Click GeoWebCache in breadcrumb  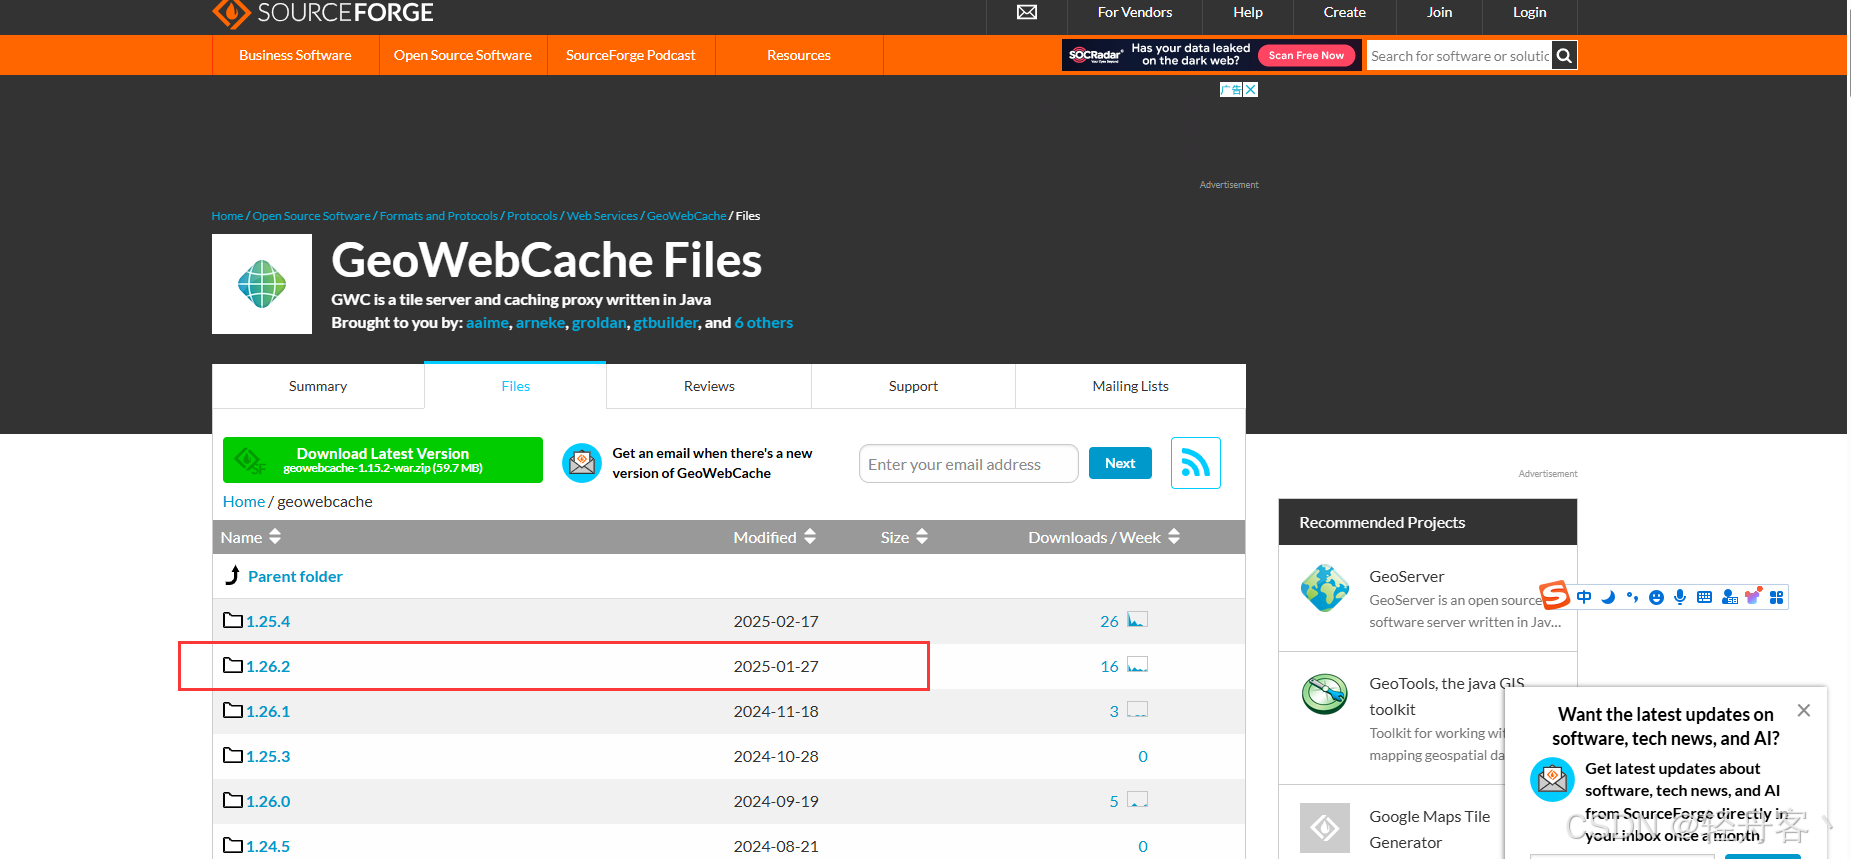coord(686,216)
